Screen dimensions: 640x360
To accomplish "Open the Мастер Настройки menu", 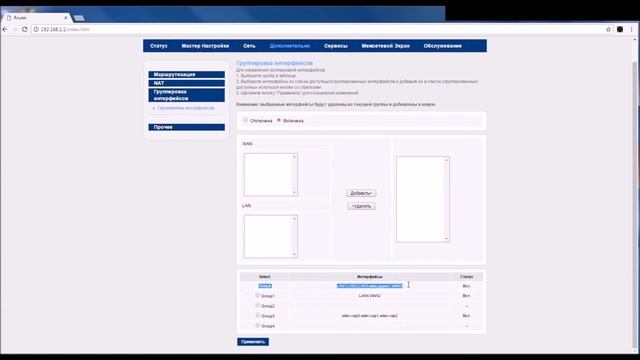I will point(205,46).
